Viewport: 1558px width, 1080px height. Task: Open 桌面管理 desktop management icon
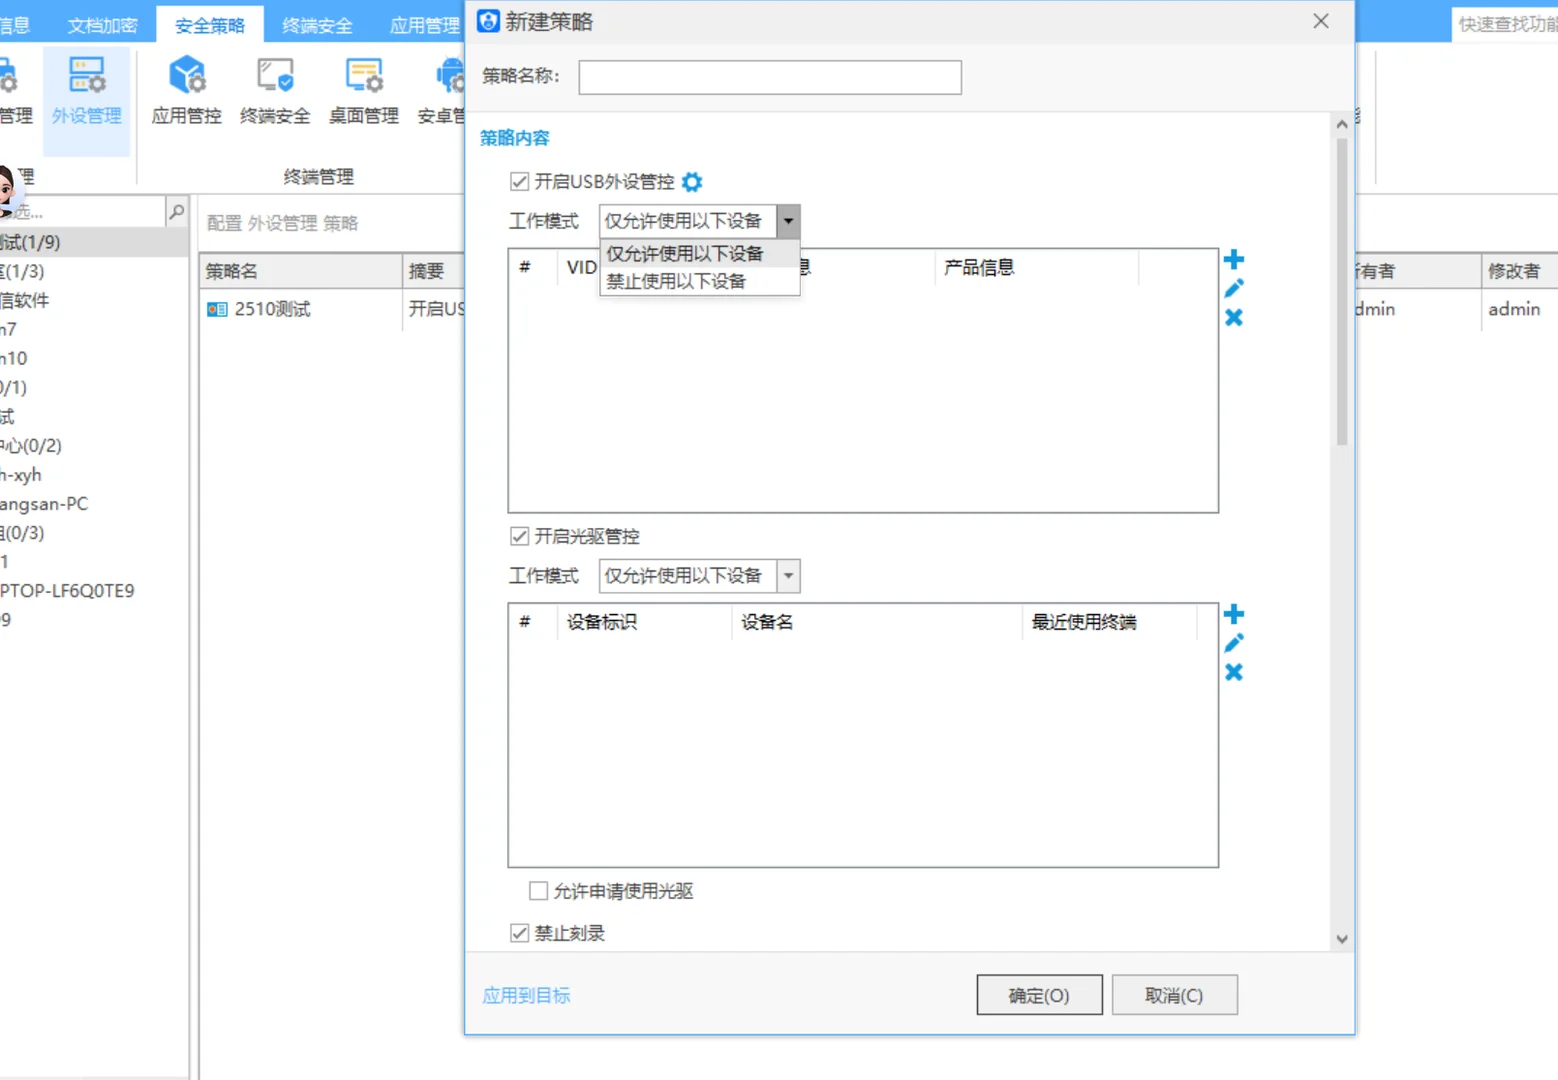click(x=364, y=91)
